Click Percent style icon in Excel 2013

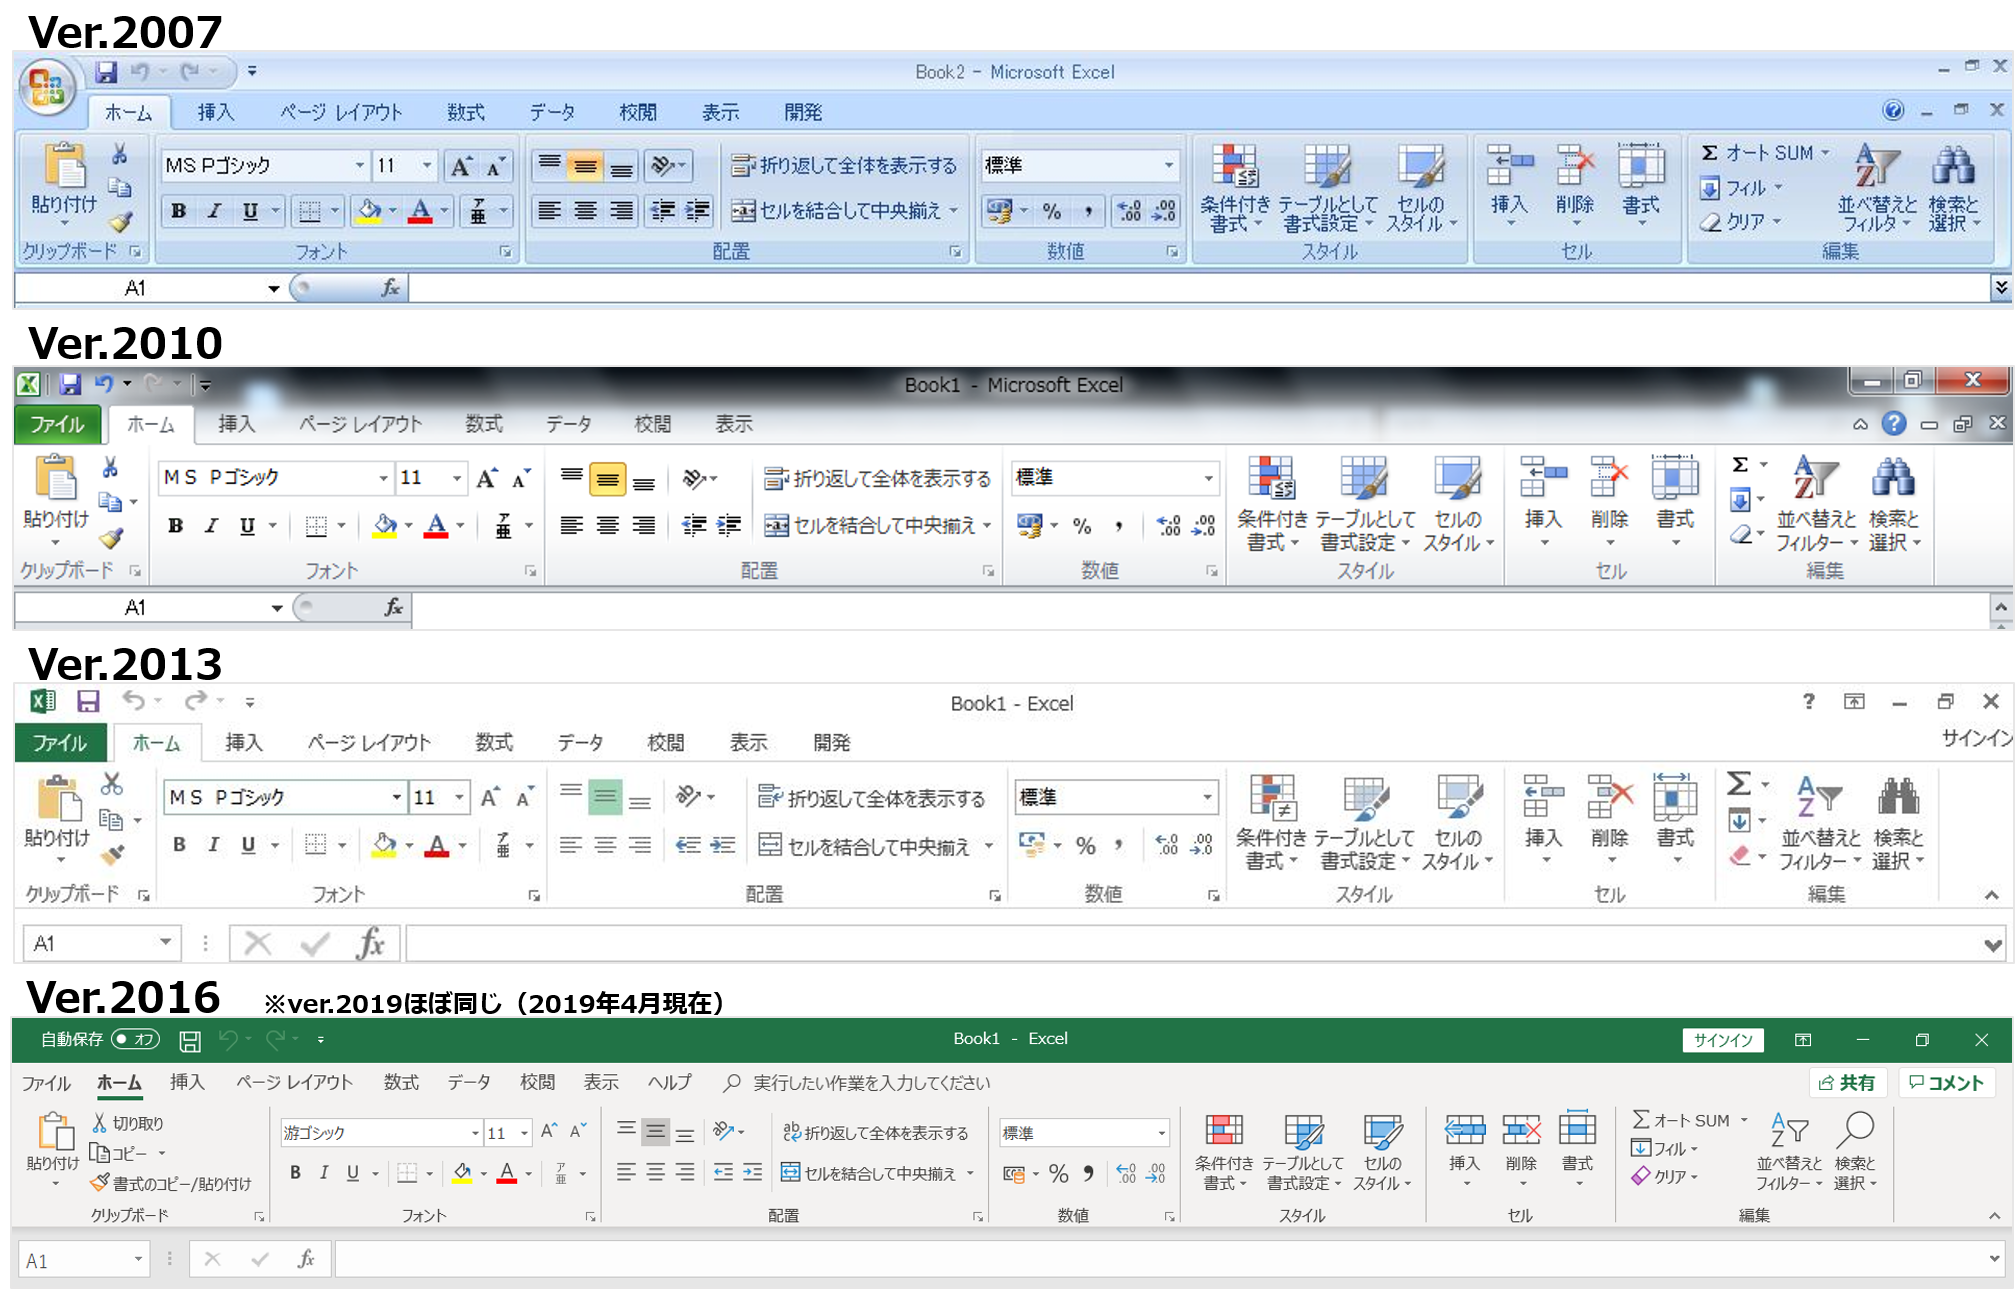click(1086, 846)
